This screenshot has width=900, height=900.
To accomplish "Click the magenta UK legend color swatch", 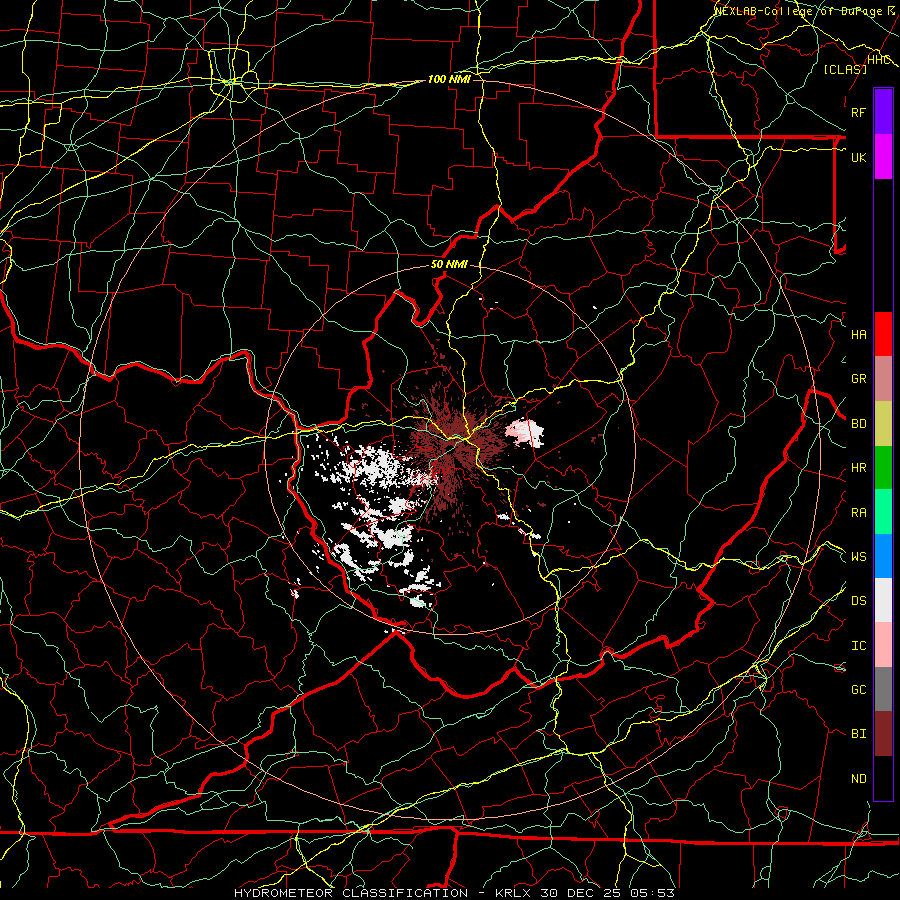I will pyautogui.click(x=883, y=157).
